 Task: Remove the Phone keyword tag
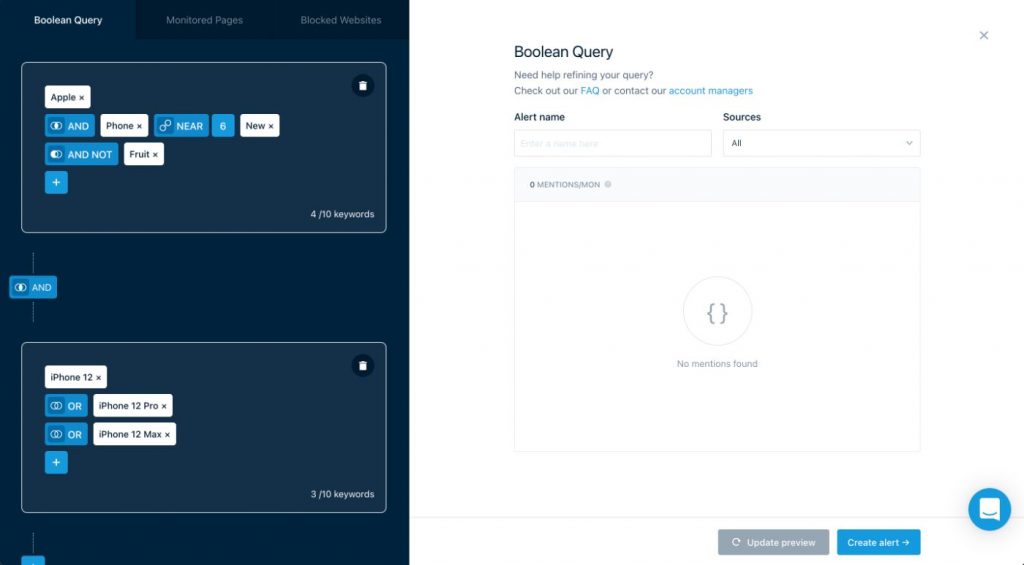139,126
